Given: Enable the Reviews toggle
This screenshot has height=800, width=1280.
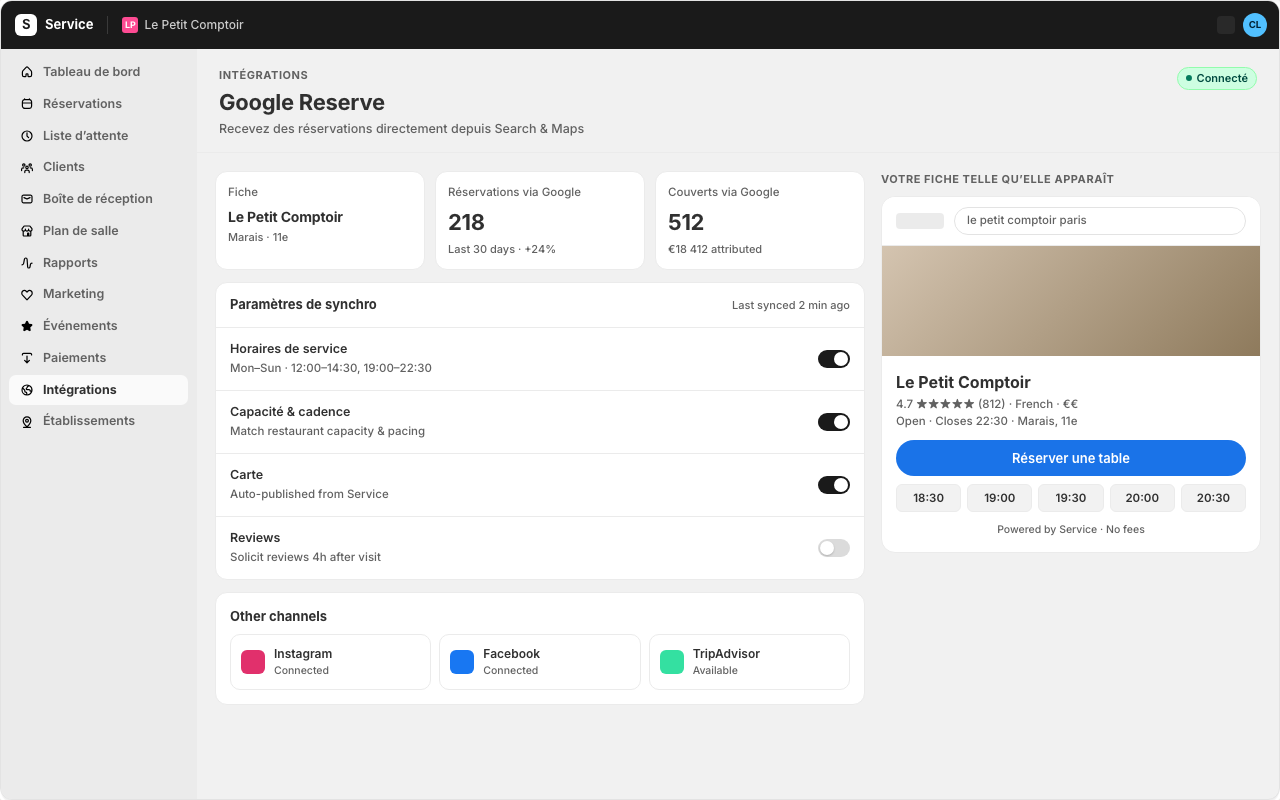Looking at the screenshot, I should pyautogui.click(x=834, y=548).
